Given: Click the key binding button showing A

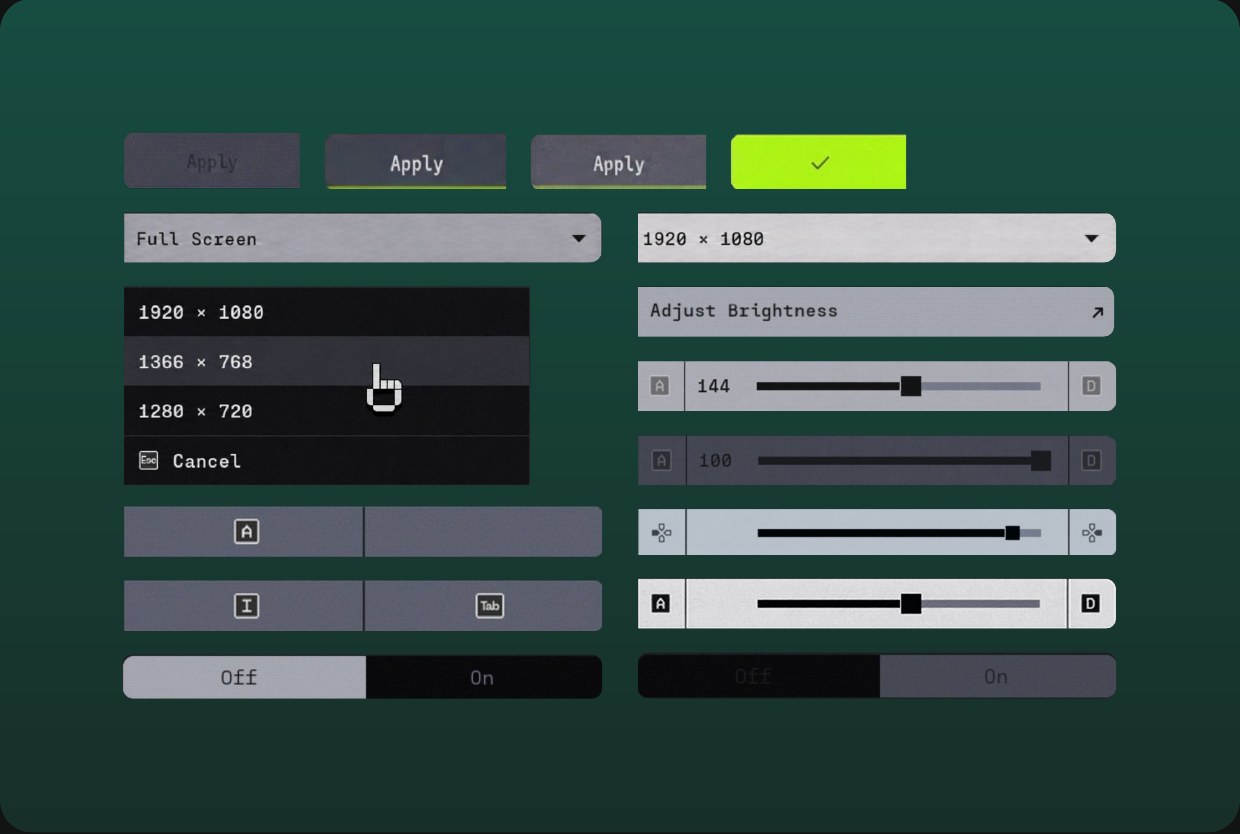Looking at the screenshot, I should [x=243, y=532].
